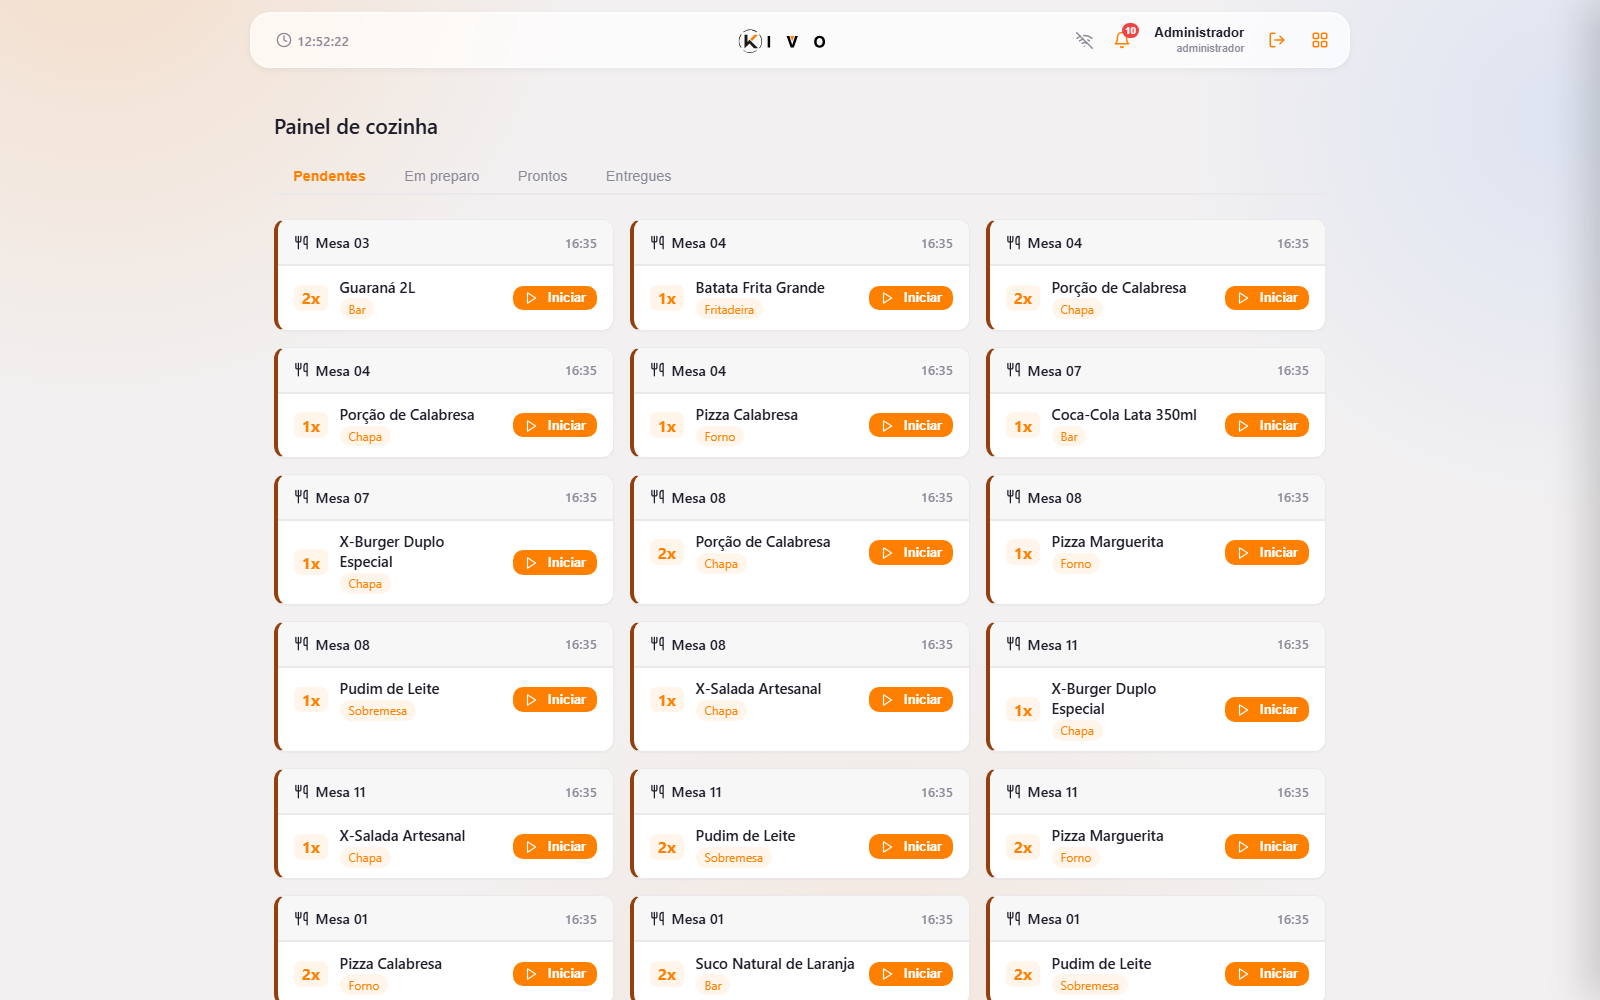Open the notifications bell
This screenshot has height=1000, width=1600.
1122,41
